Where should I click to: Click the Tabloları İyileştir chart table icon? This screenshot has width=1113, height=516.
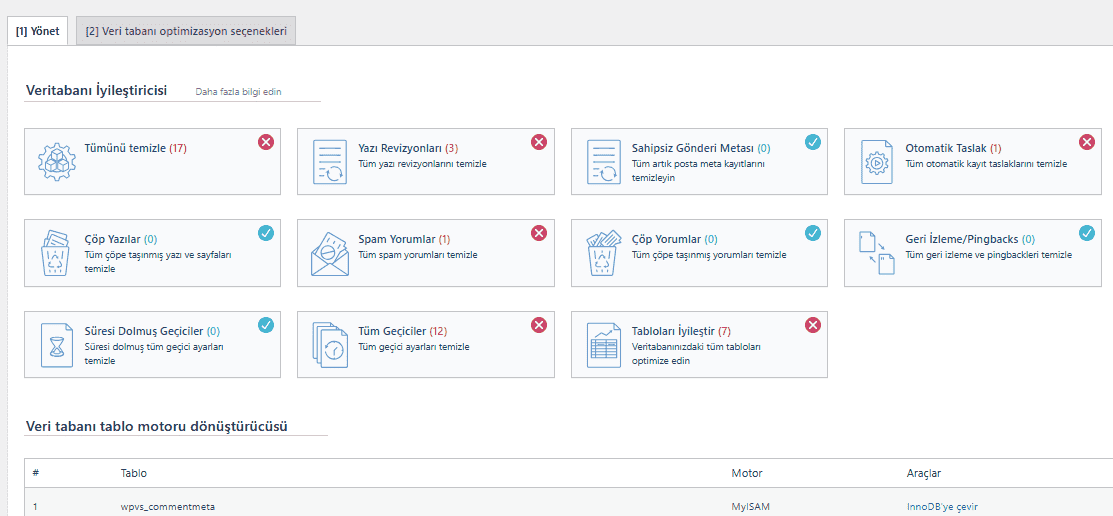coord(603,345)
